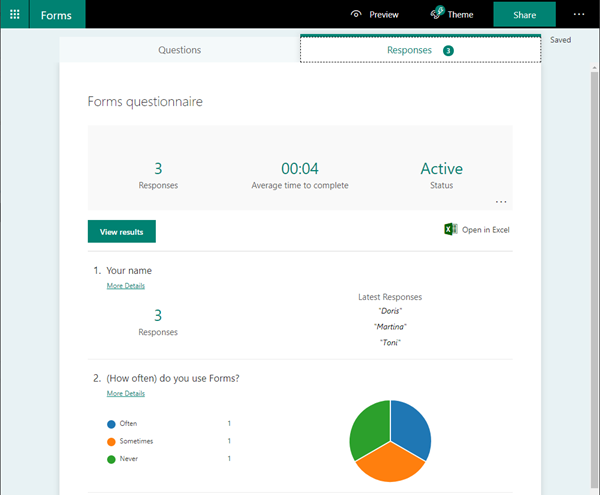Click the Share button

pos(524,15)
